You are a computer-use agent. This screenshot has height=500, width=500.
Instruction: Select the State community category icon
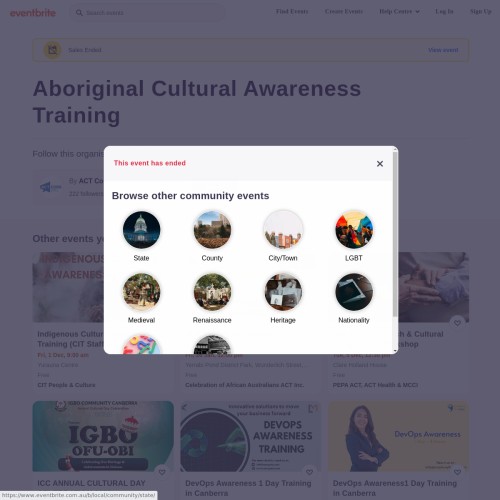coord(141,230)
